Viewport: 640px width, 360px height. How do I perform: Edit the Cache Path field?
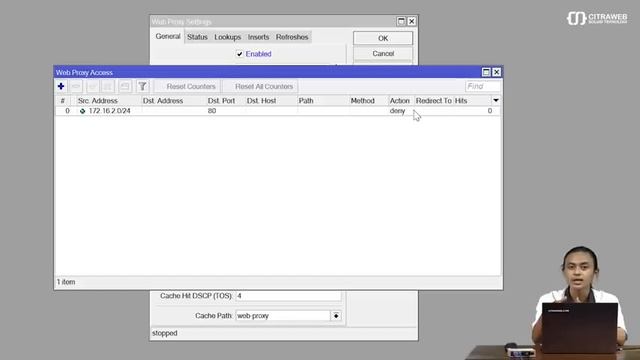[x=282, y=316]
